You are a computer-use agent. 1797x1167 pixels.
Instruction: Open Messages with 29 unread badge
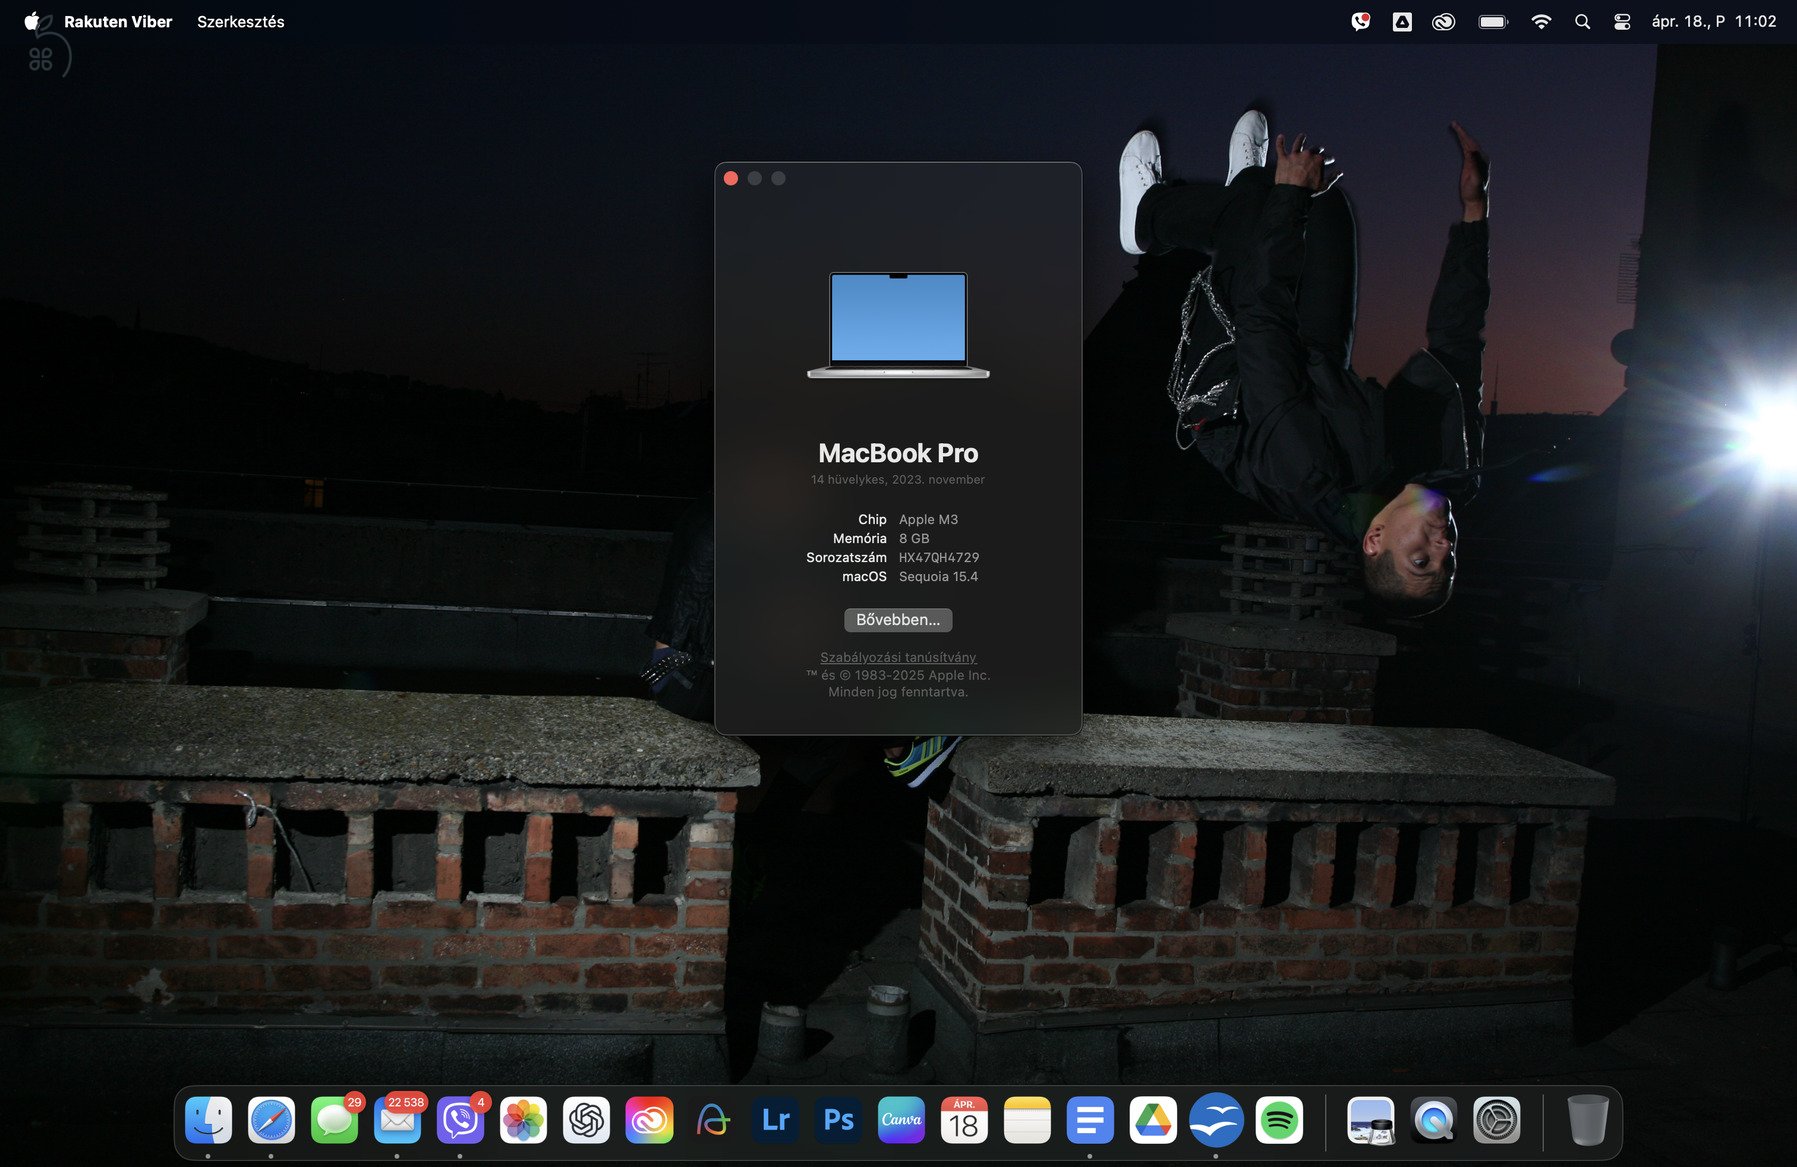(x=335, y=1120)
